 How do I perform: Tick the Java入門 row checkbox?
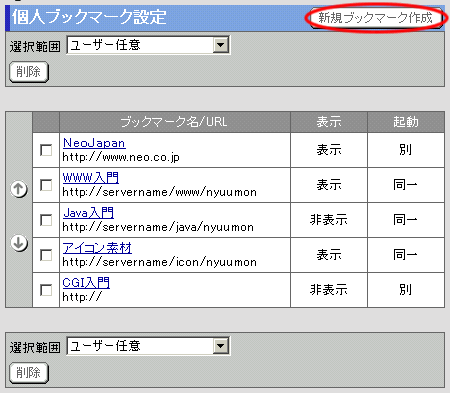[x=46, y=220]
